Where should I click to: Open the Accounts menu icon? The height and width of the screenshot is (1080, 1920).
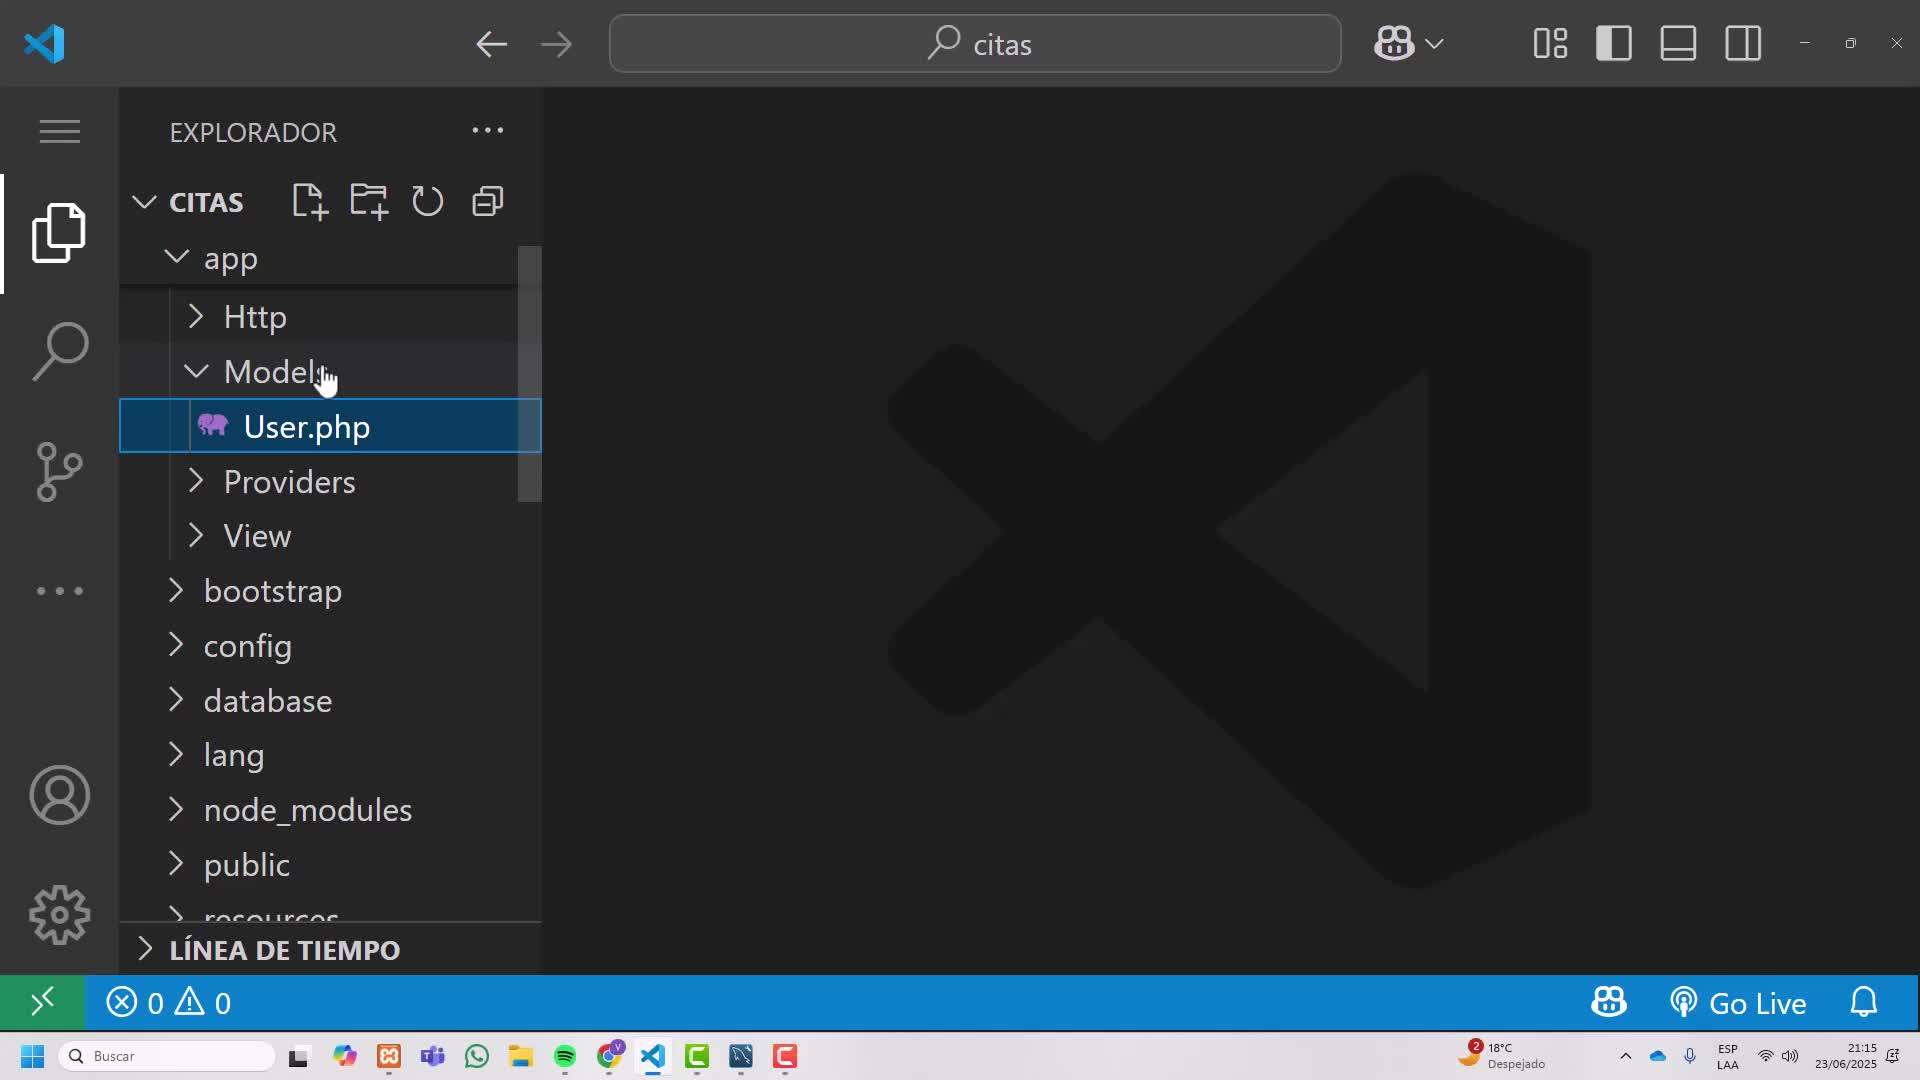pyautogui.click(x=59, y=795)
